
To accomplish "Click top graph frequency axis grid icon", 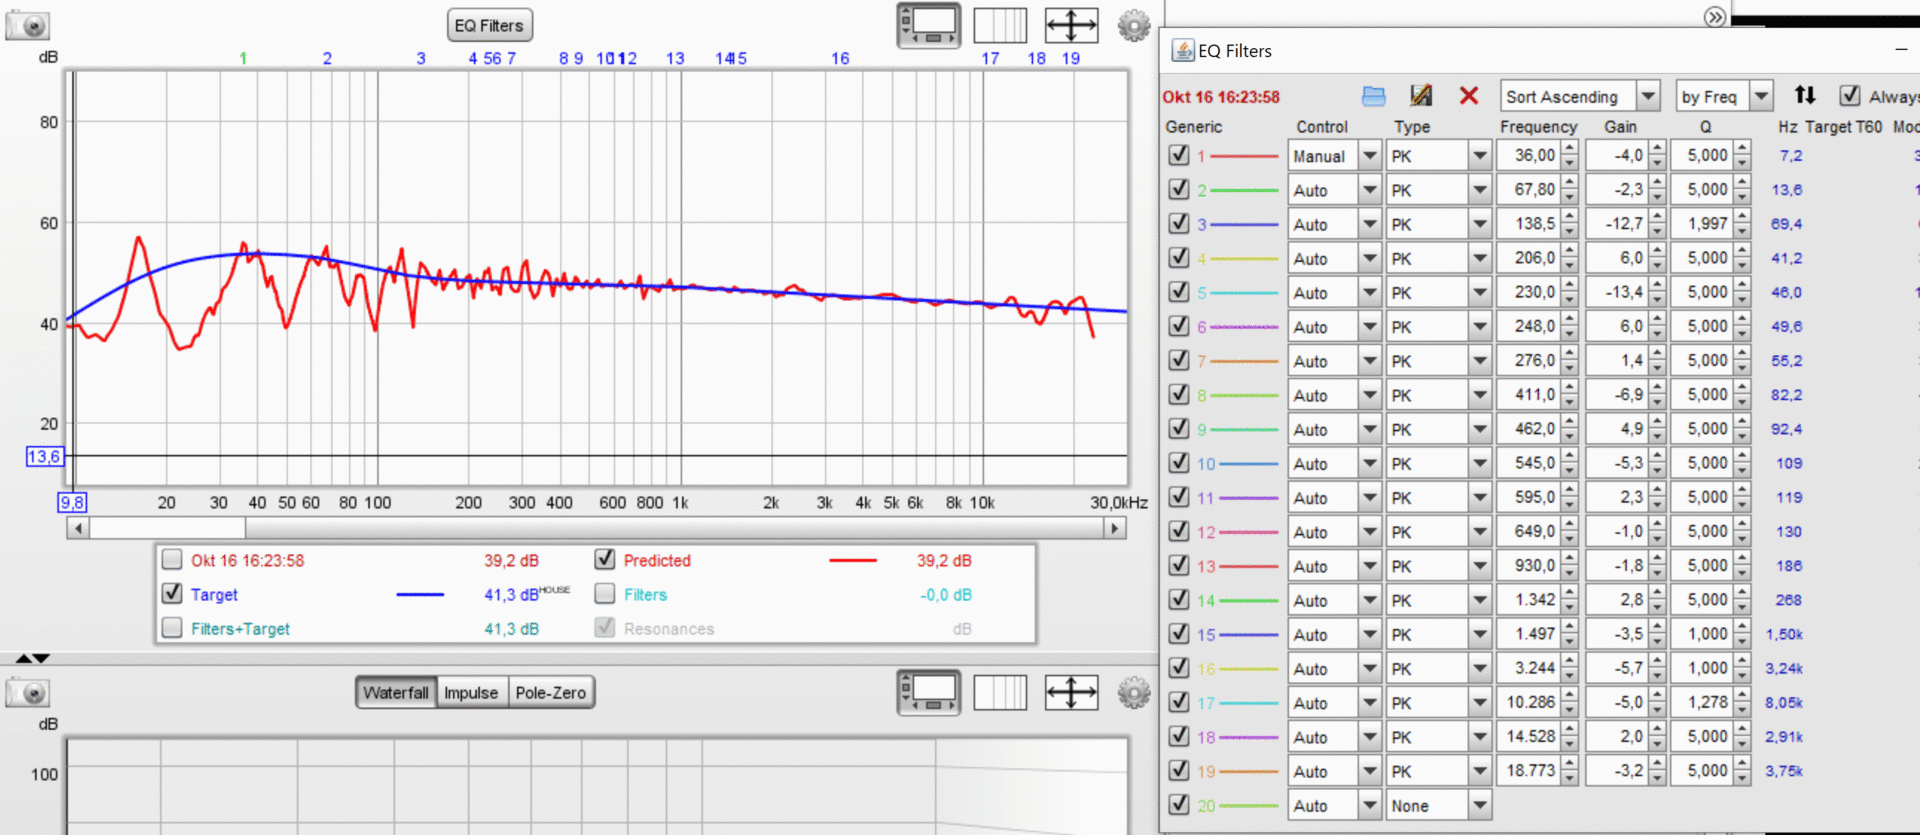I will [x=1000, y=26].
